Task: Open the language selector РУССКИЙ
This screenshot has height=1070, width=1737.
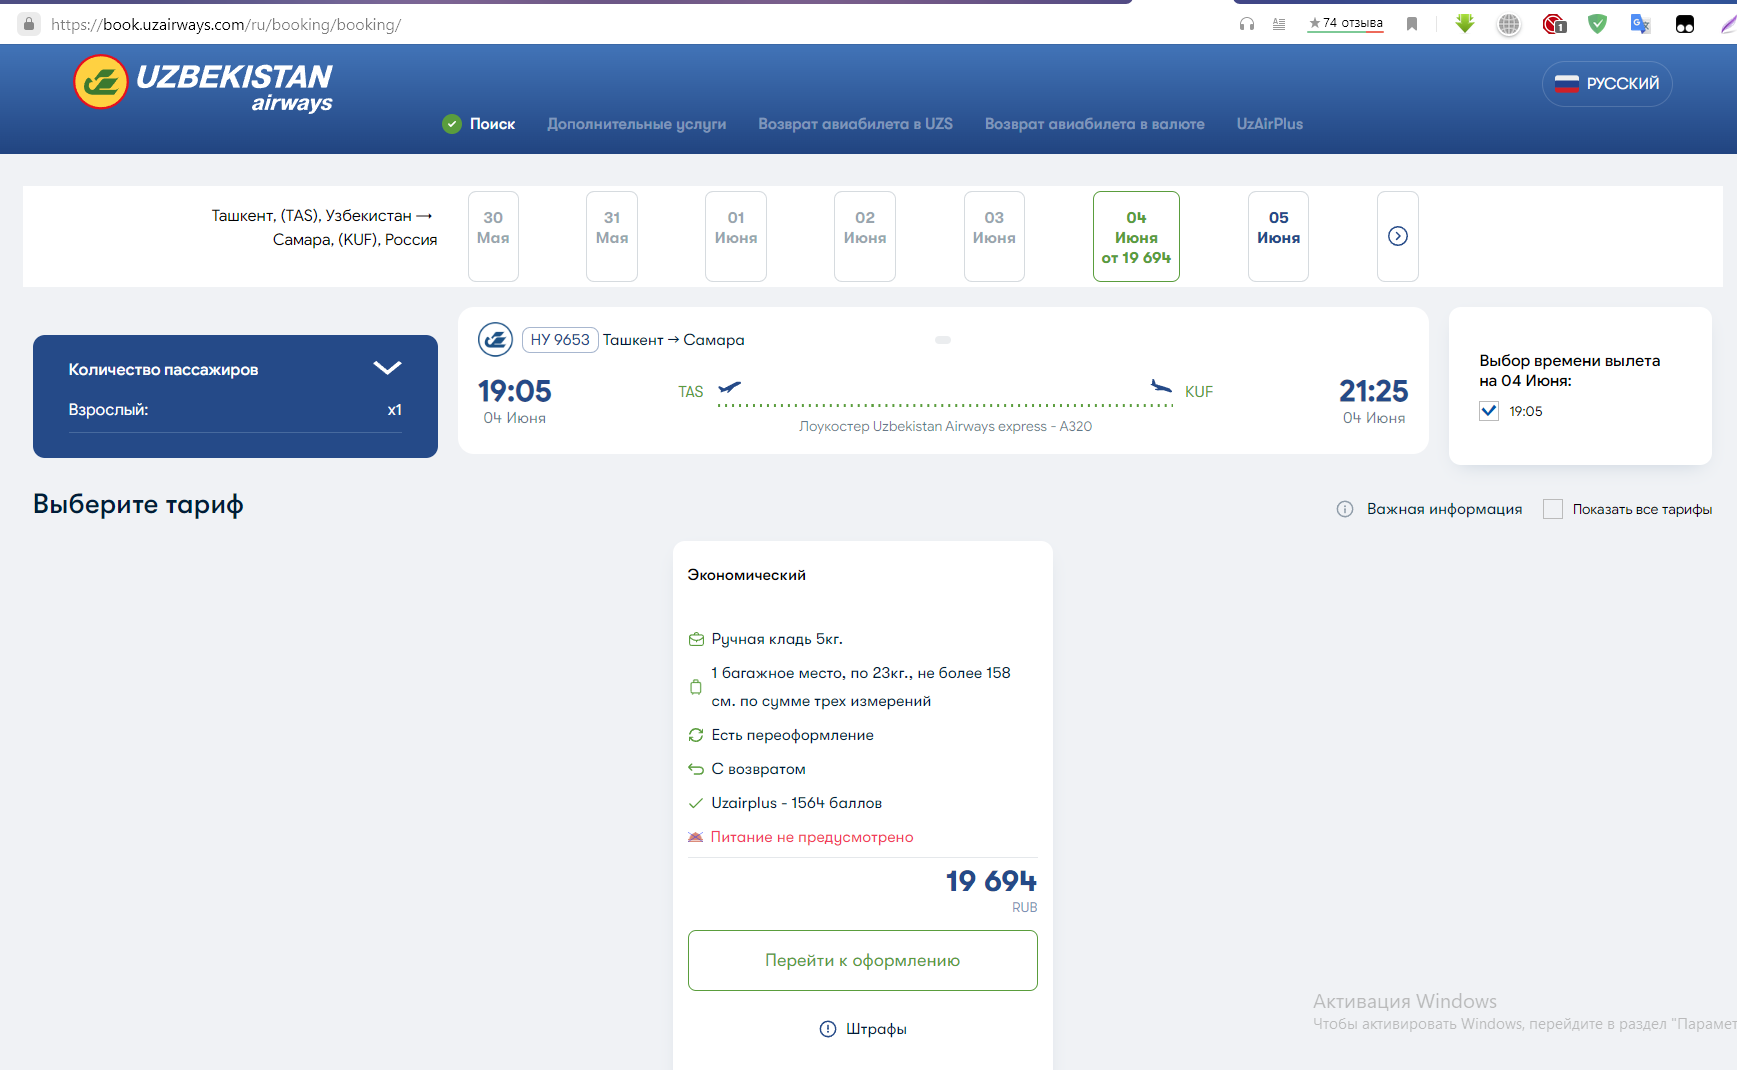Action: [x=1607, y=84]
